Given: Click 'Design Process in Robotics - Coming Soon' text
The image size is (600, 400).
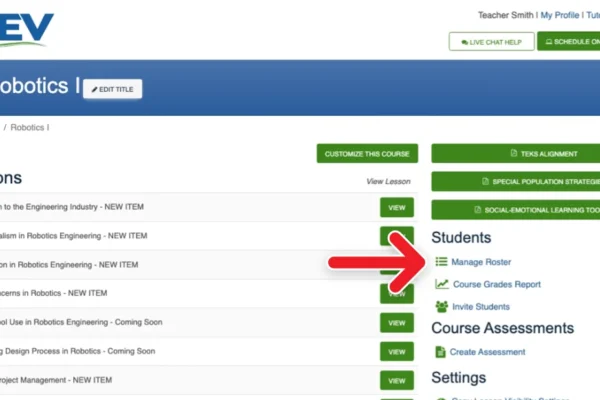Looking at the screenshot, I should coord(78,351).
